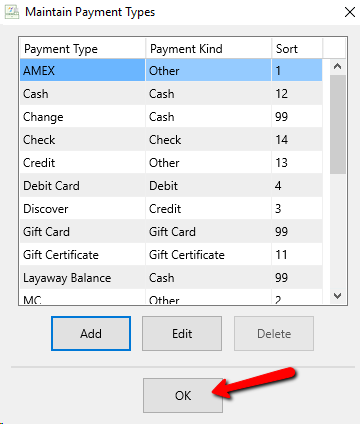Click sort value 99 in Layaway Balance row
The width and height of the screenshot is (360, 426).
(297, 278)
